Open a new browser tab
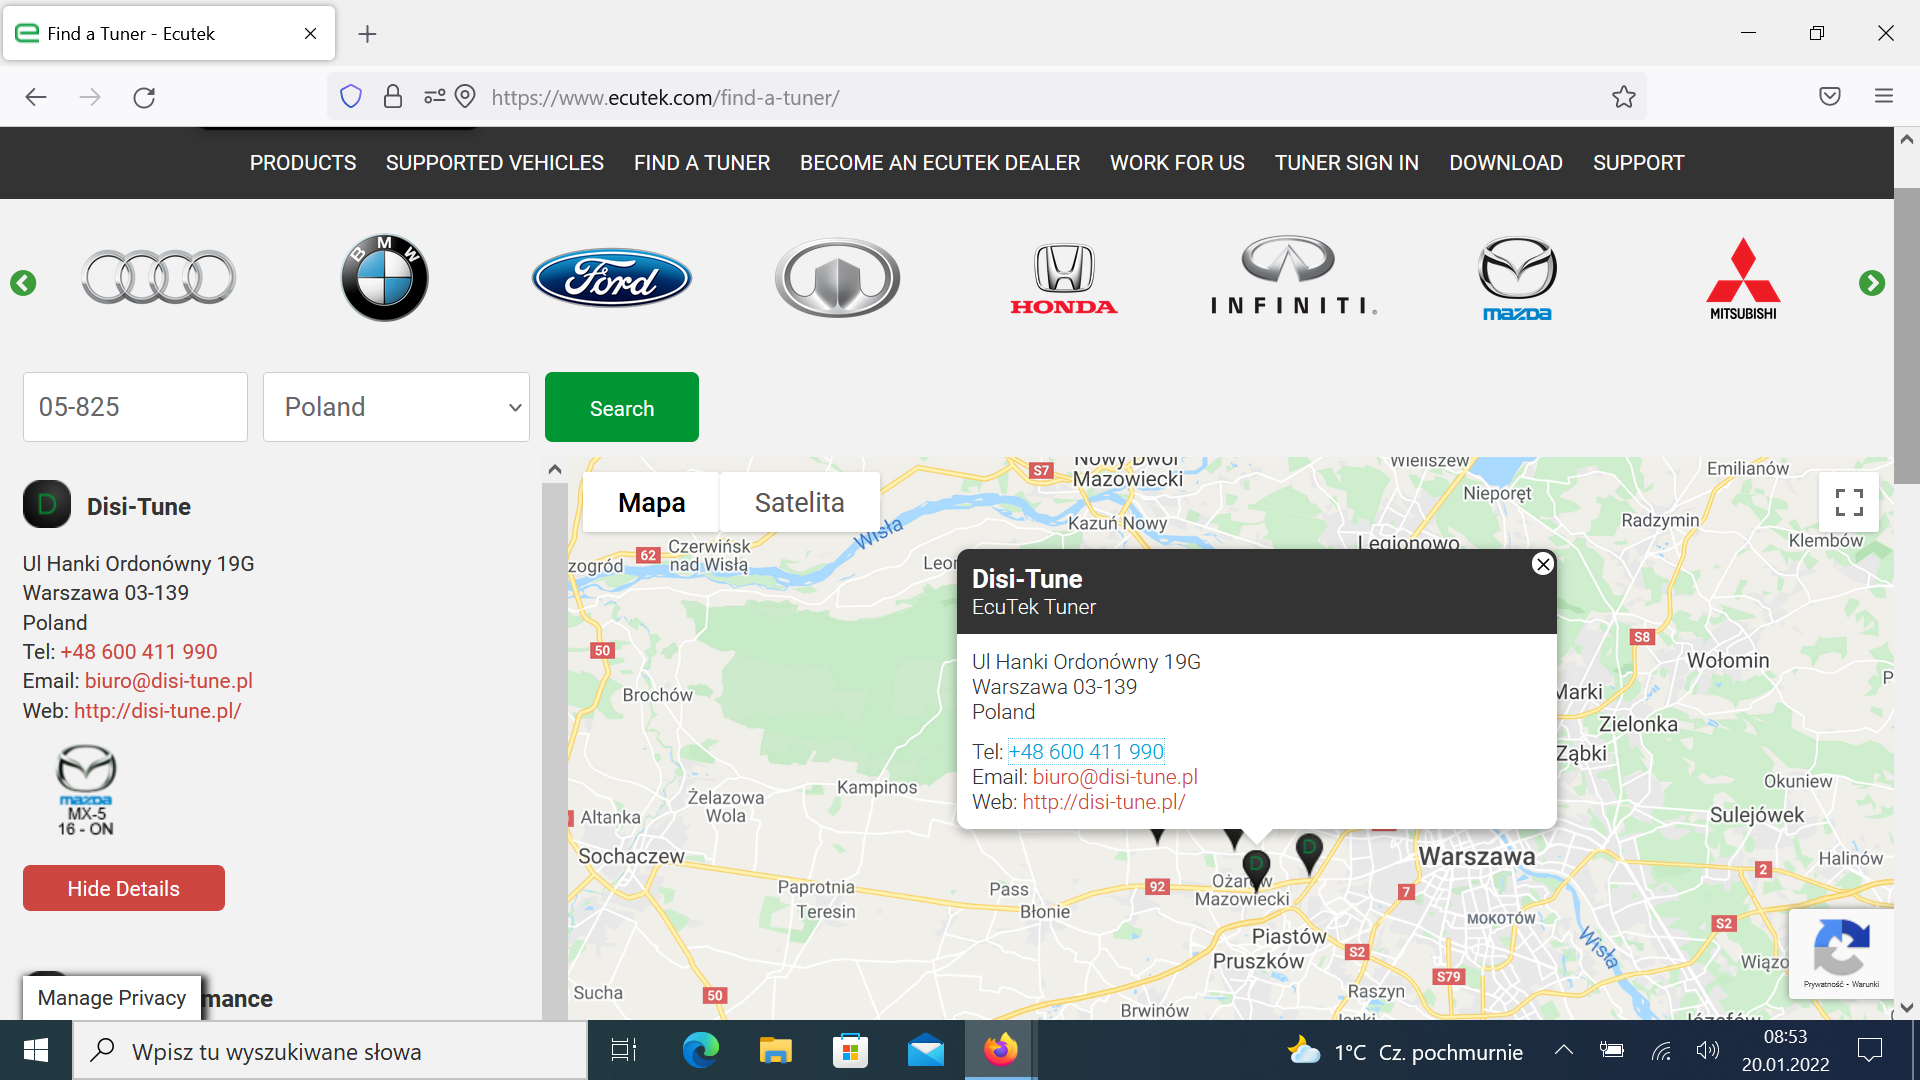Viewport: 1920px width, 1080px height. click(x=367, y=34)
